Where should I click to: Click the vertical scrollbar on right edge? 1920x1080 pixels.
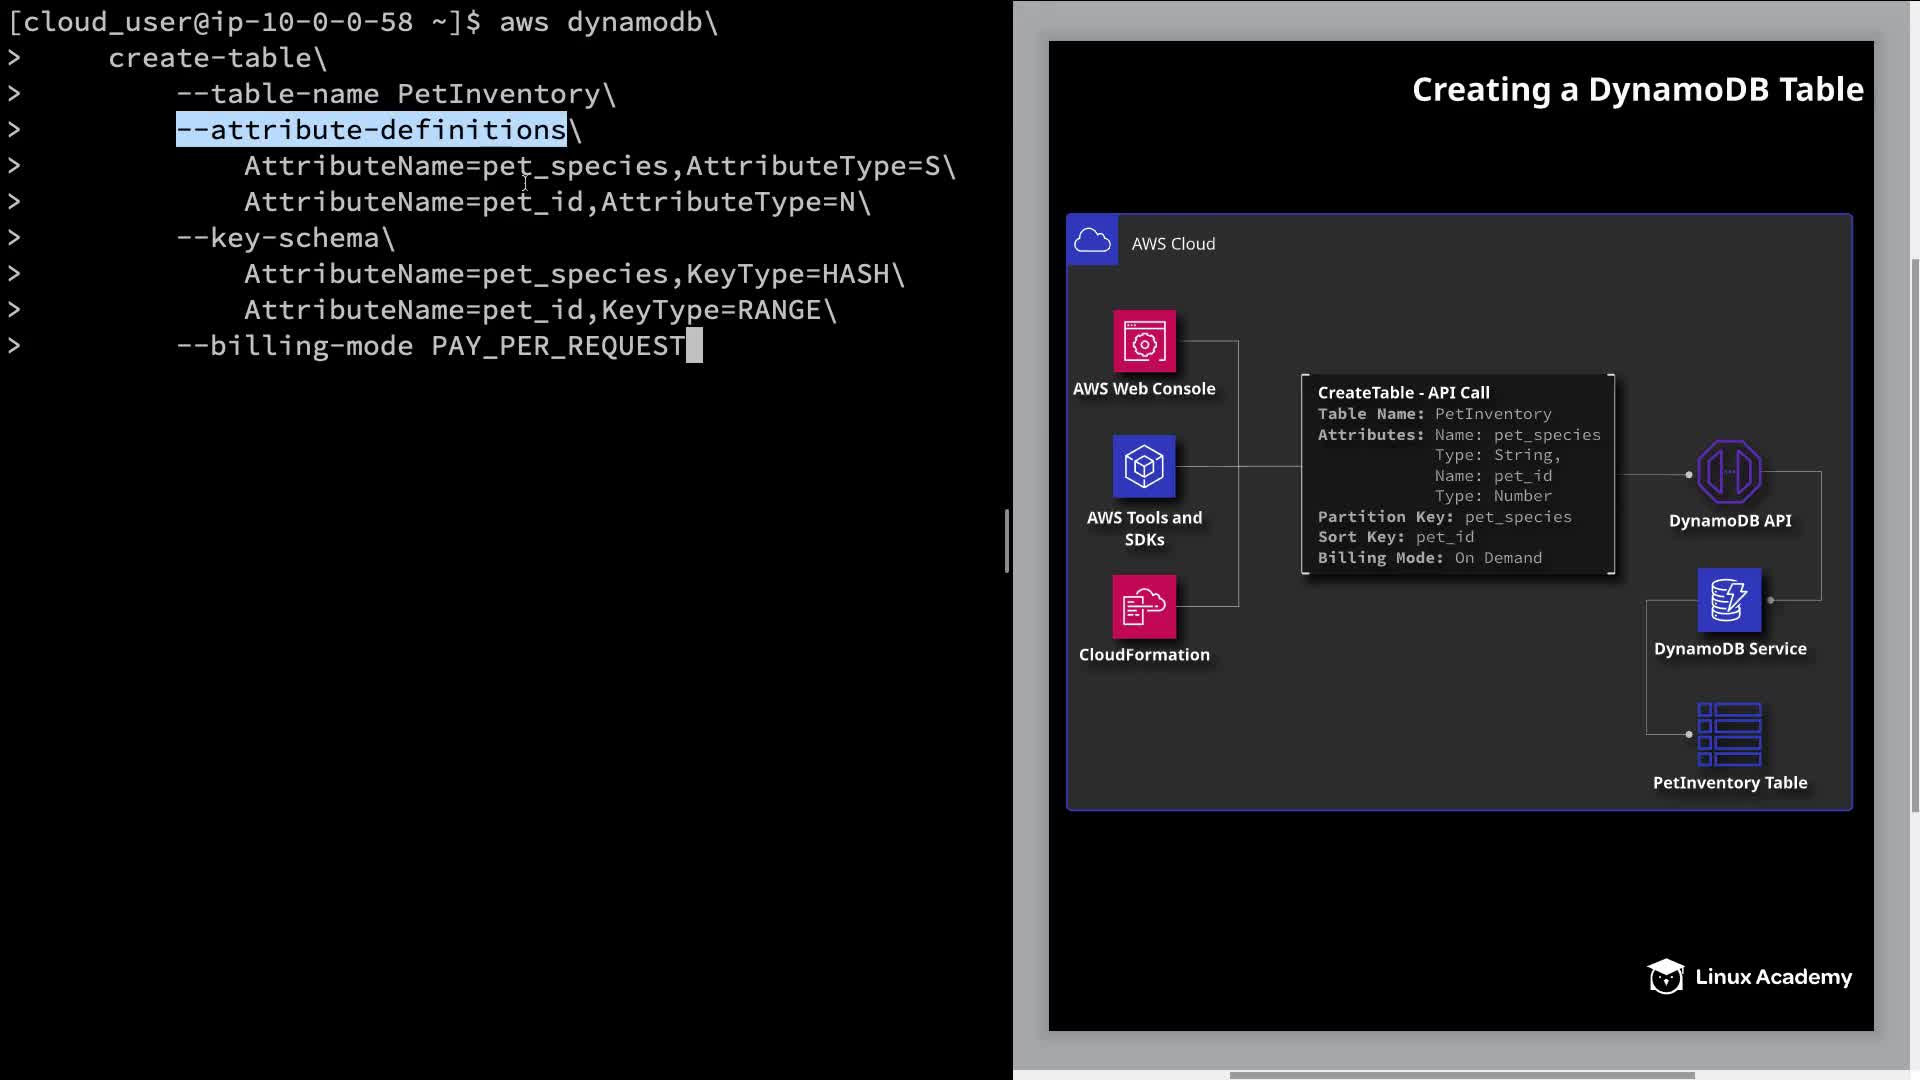[x=1914, y=535]
